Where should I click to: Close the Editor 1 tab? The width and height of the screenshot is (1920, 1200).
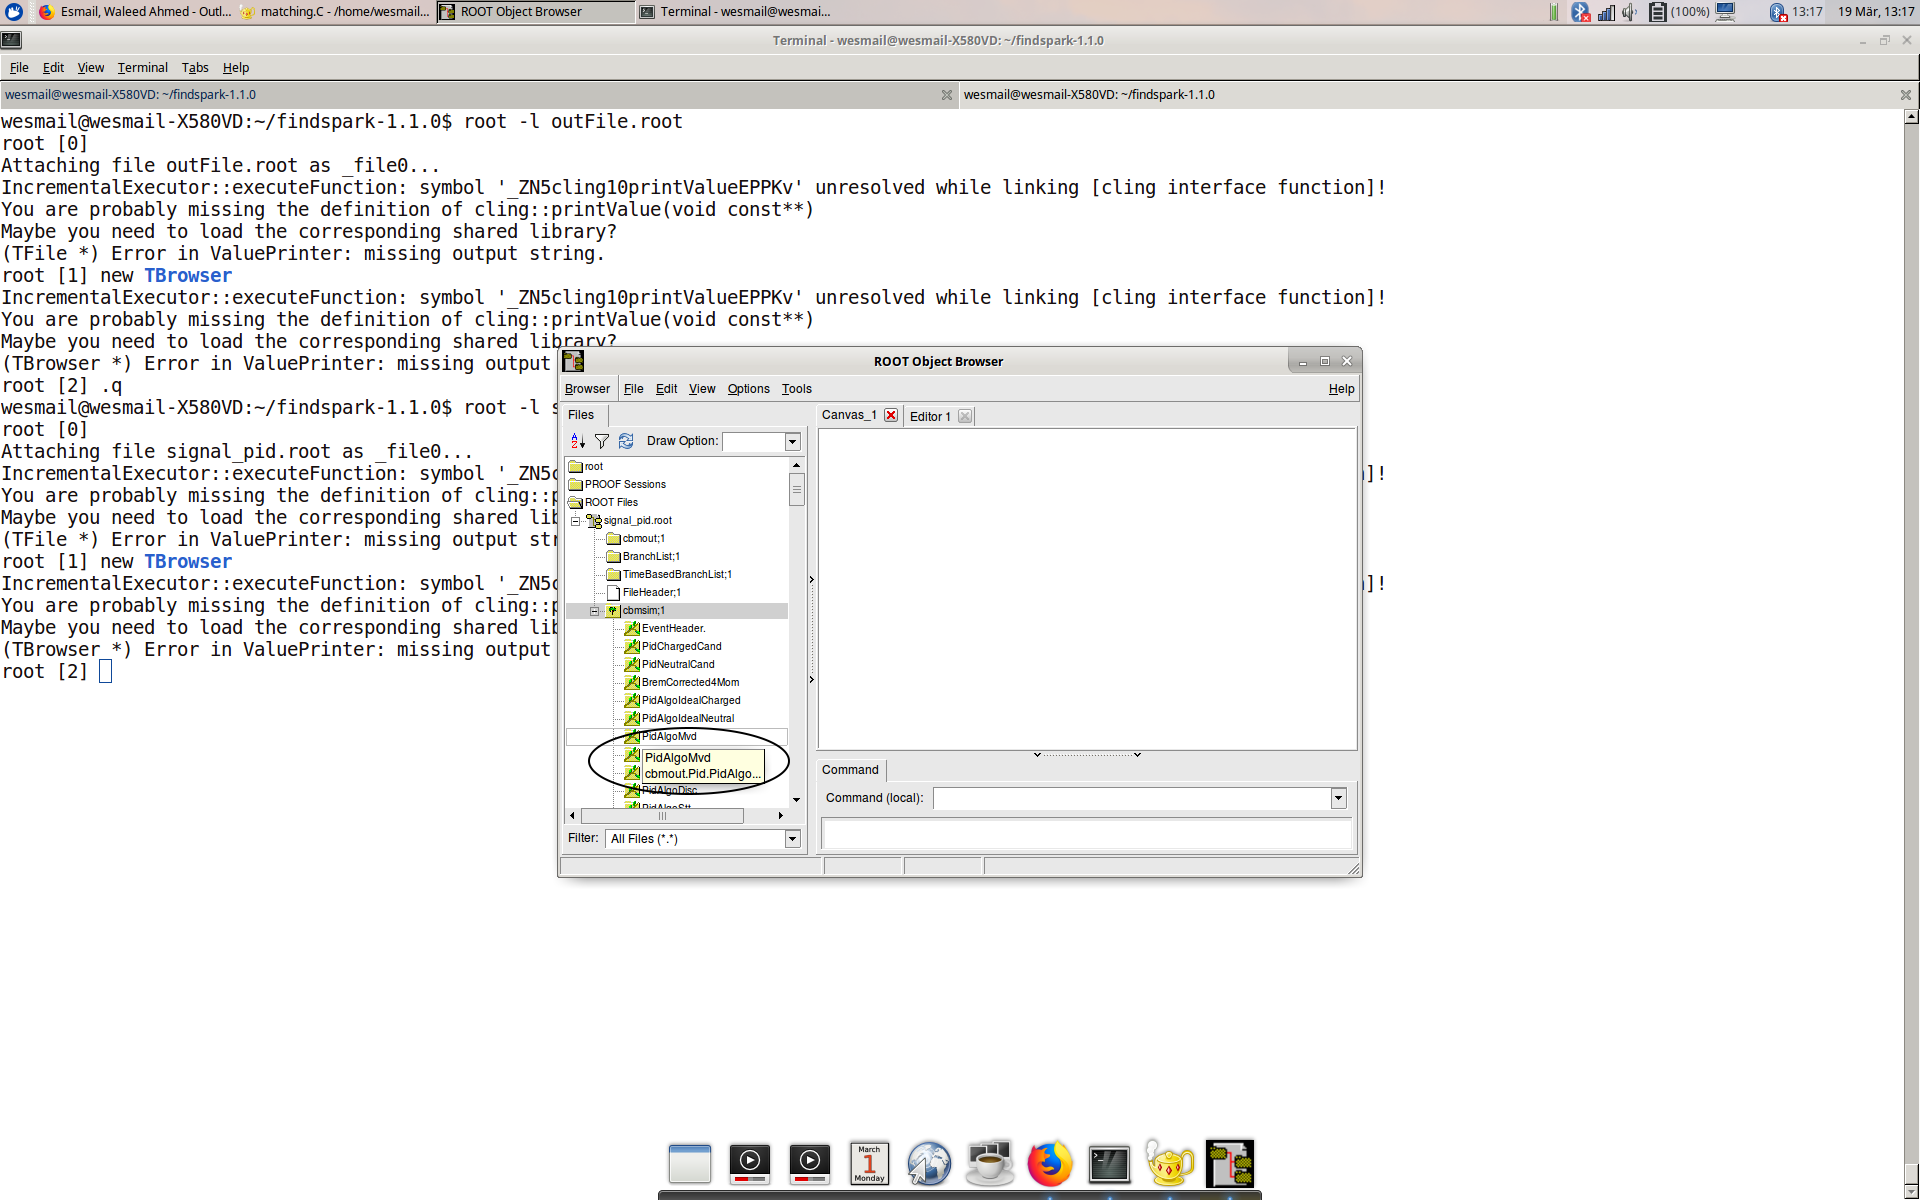click(965, 417)
